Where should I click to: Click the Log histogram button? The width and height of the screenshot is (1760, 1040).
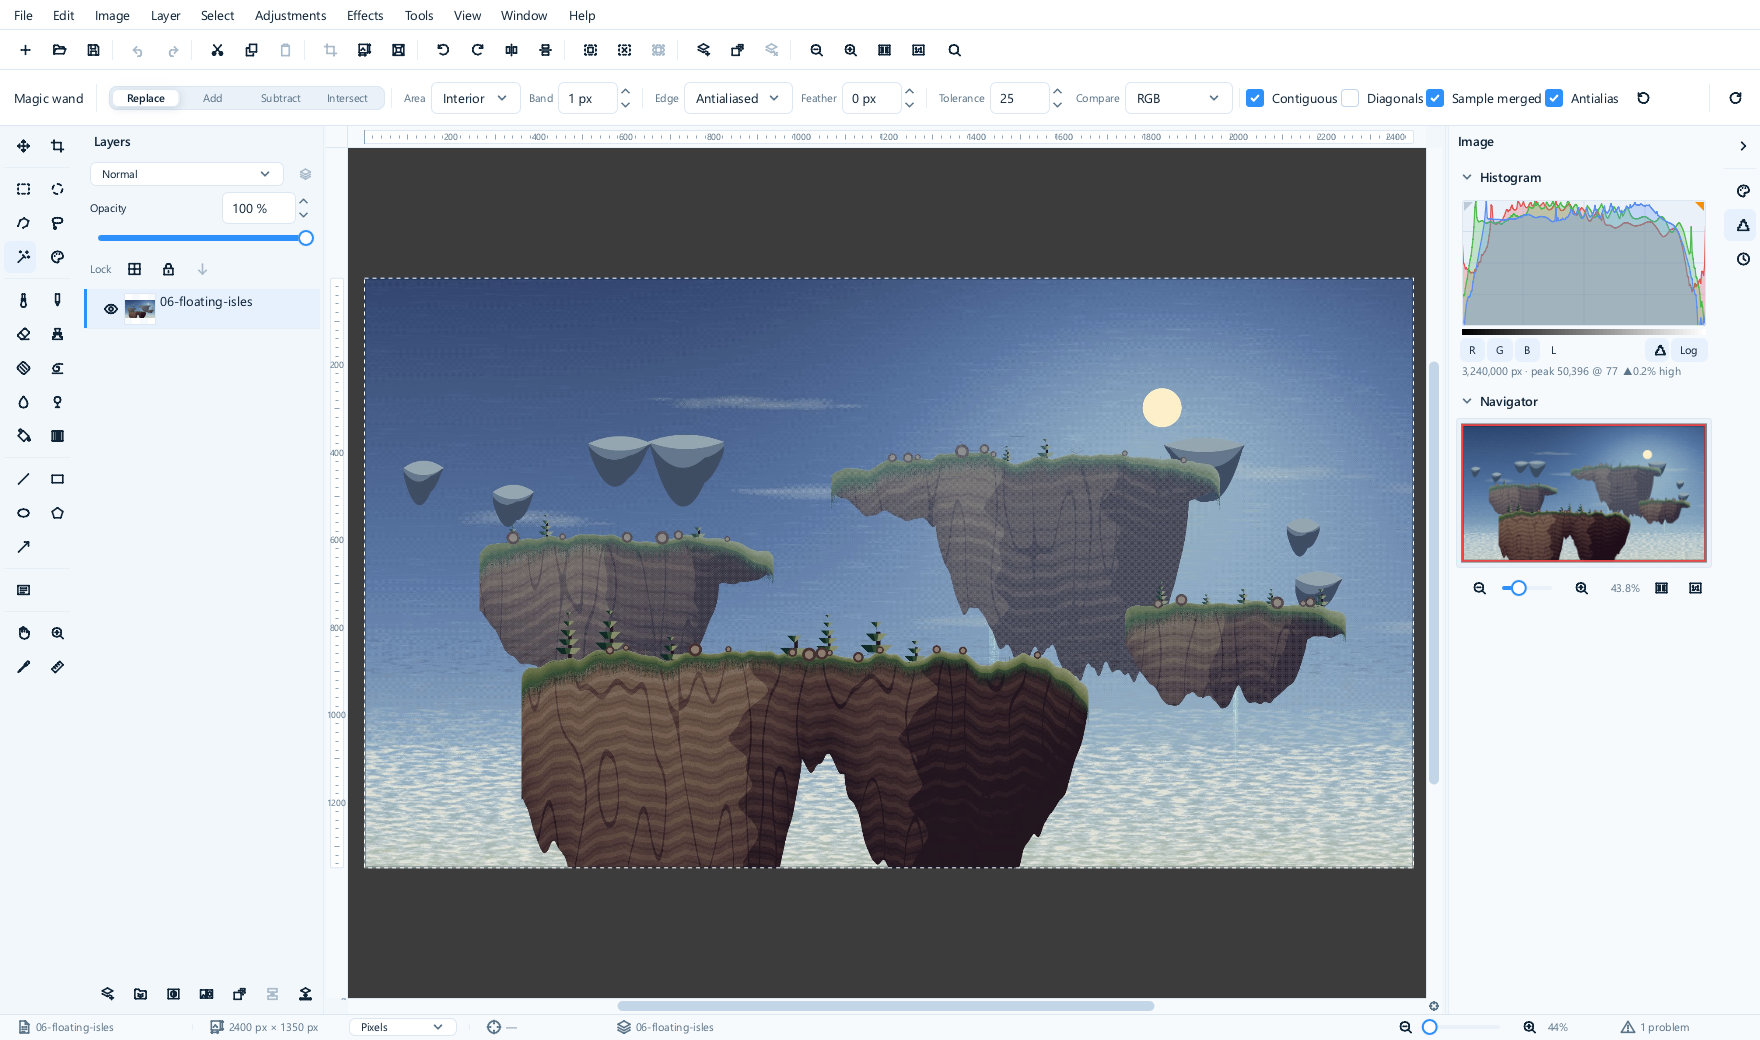1688,350
